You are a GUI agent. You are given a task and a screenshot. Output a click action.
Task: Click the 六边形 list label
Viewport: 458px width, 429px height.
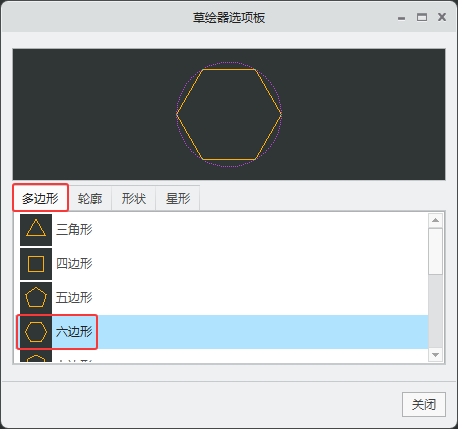74,332
